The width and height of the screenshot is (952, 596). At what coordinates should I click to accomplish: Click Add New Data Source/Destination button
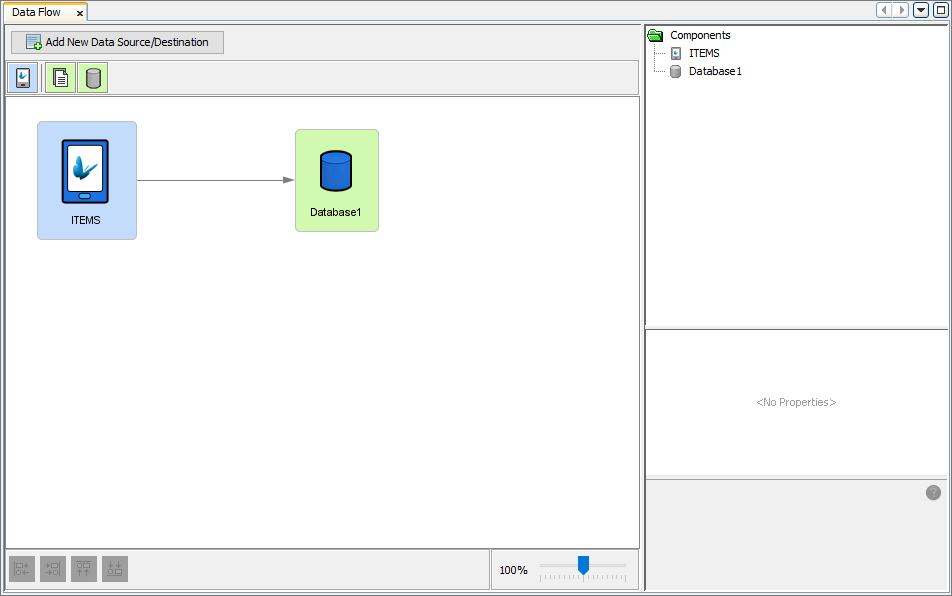117,42
